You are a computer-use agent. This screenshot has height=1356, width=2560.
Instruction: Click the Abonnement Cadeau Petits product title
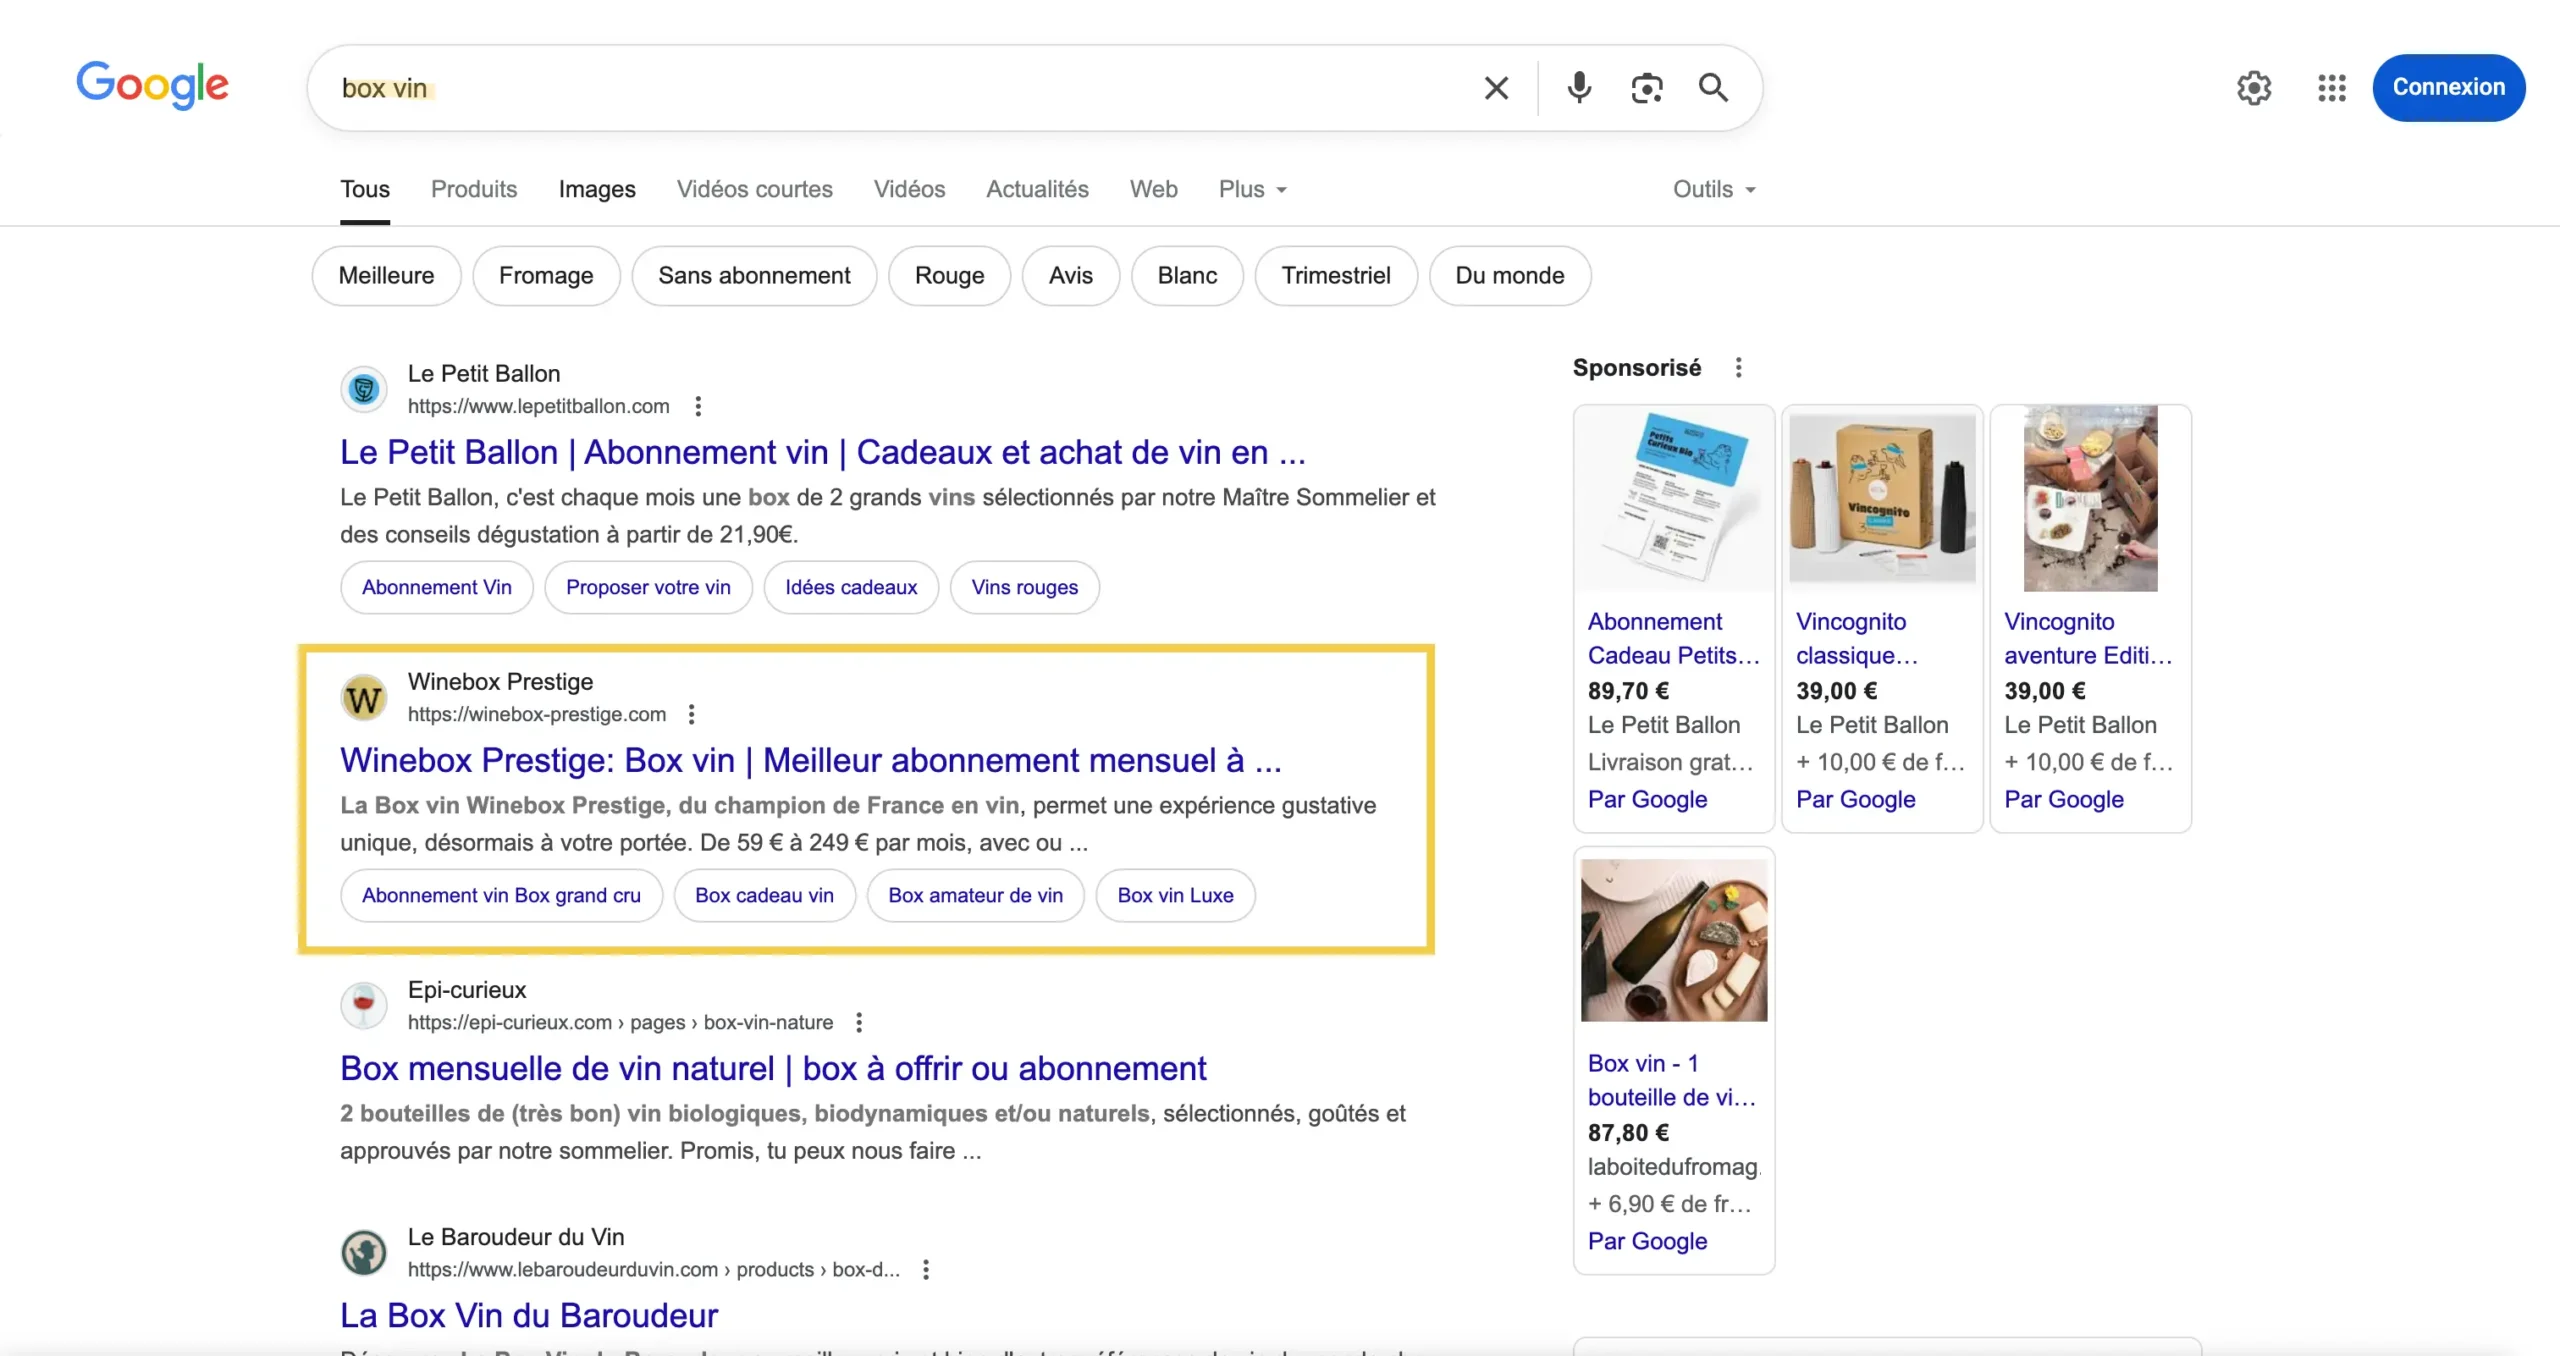1674,638
